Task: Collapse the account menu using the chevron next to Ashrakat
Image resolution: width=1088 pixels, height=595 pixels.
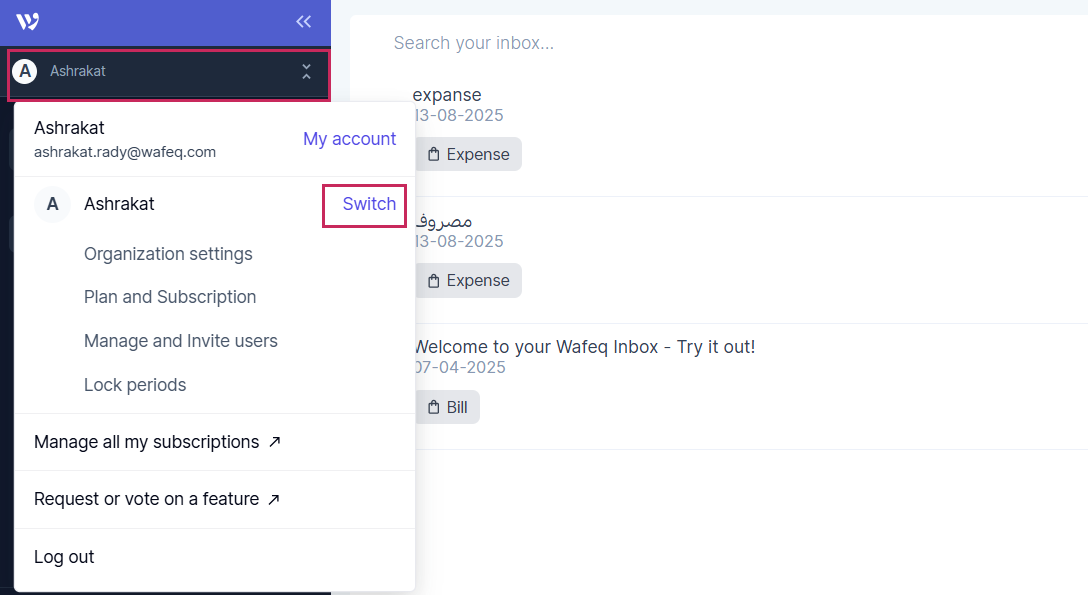Action: coord(306,71)
